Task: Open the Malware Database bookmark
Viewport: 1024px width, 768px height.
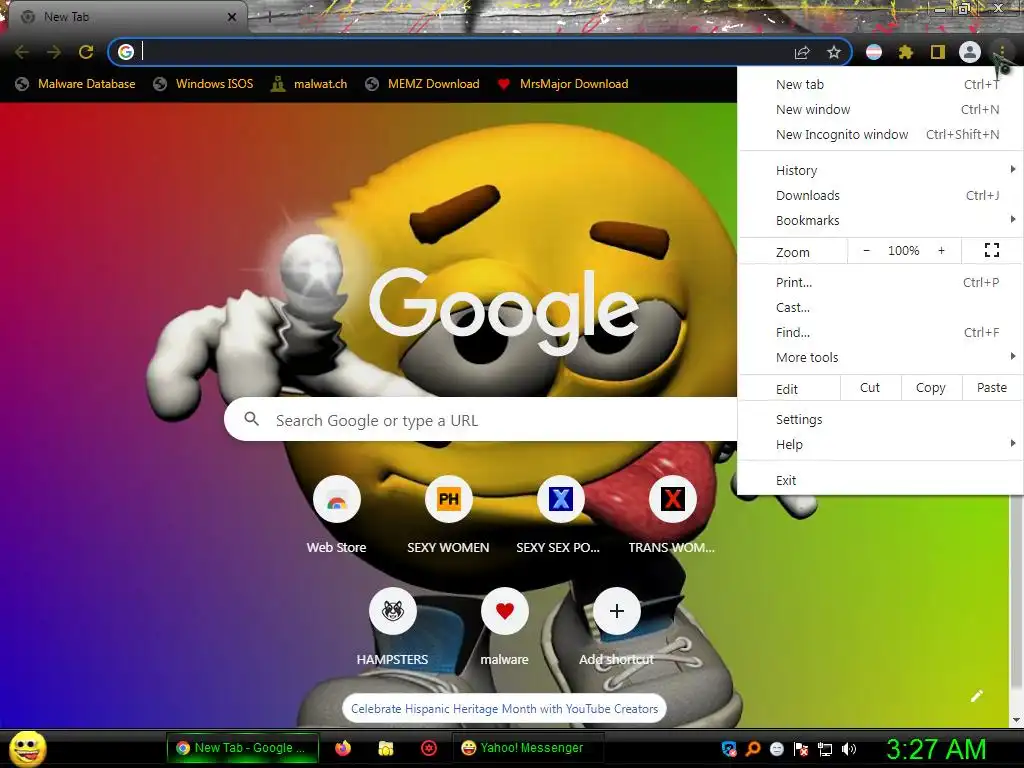Action: (76, 84)
